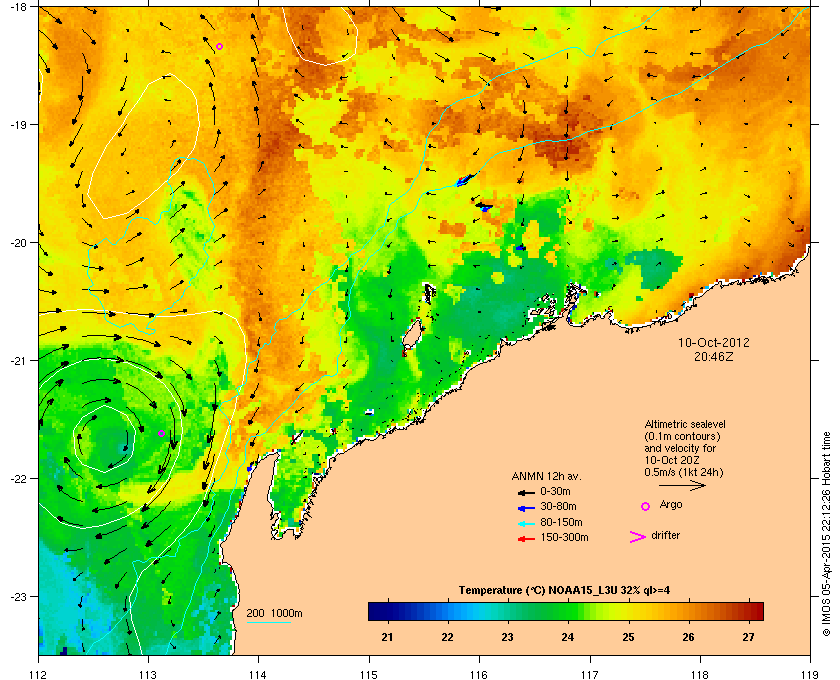Click the red 150-300m arrow legend symbol
This screenshot has width=840, height=680.
point(526,539)
